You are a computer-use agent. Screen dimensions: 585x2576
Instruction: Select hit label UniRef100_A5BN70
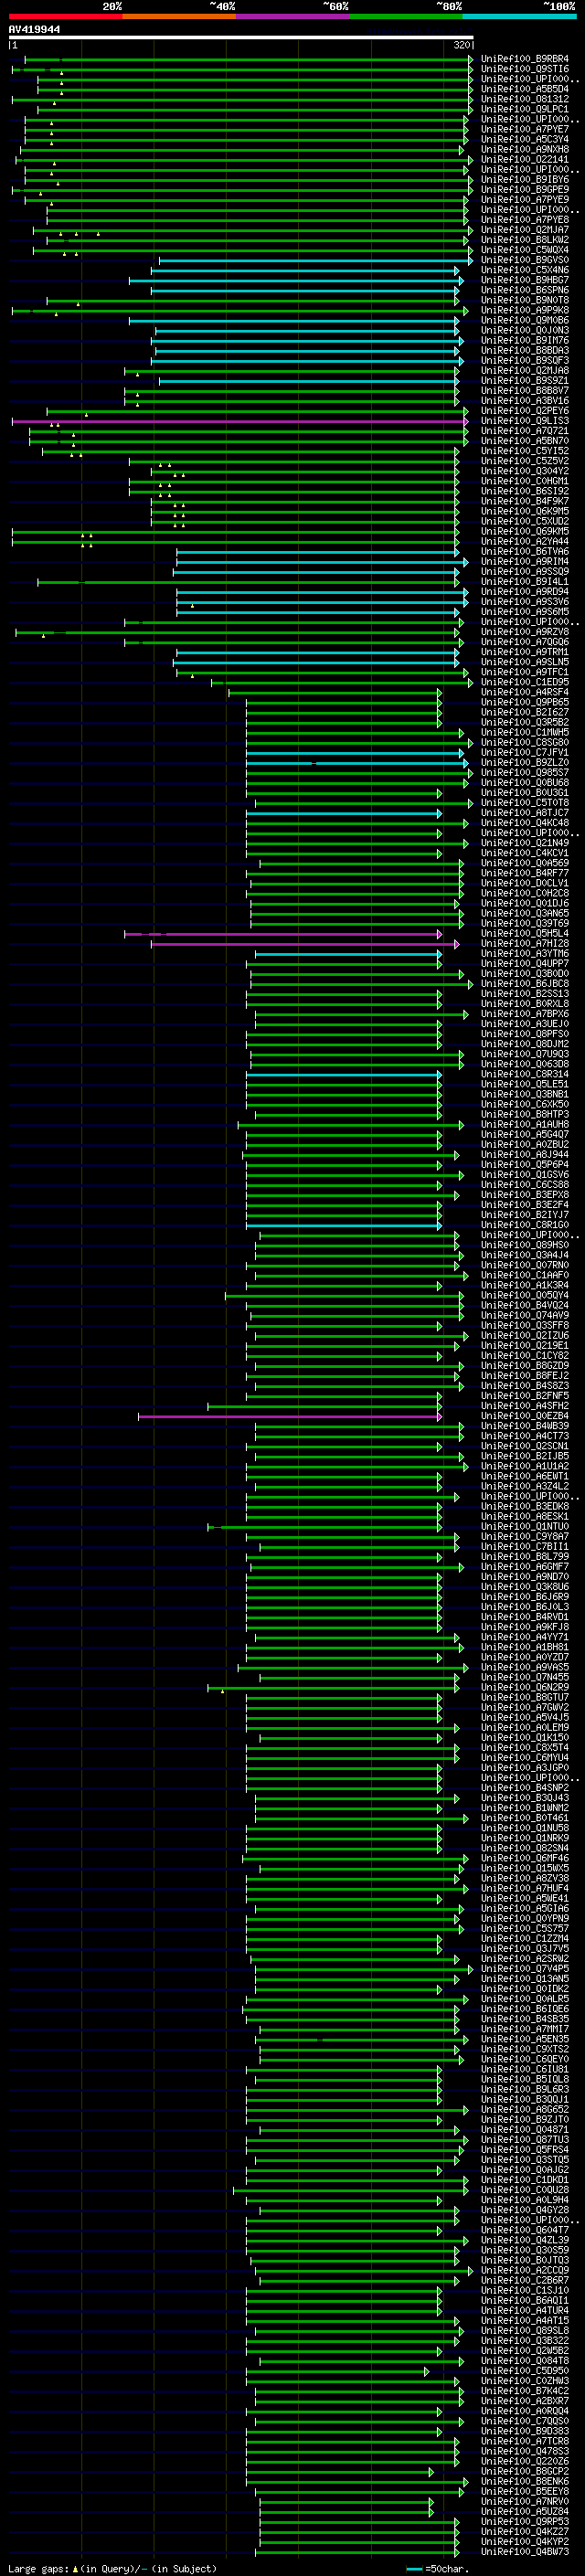[x=525, y=441]
